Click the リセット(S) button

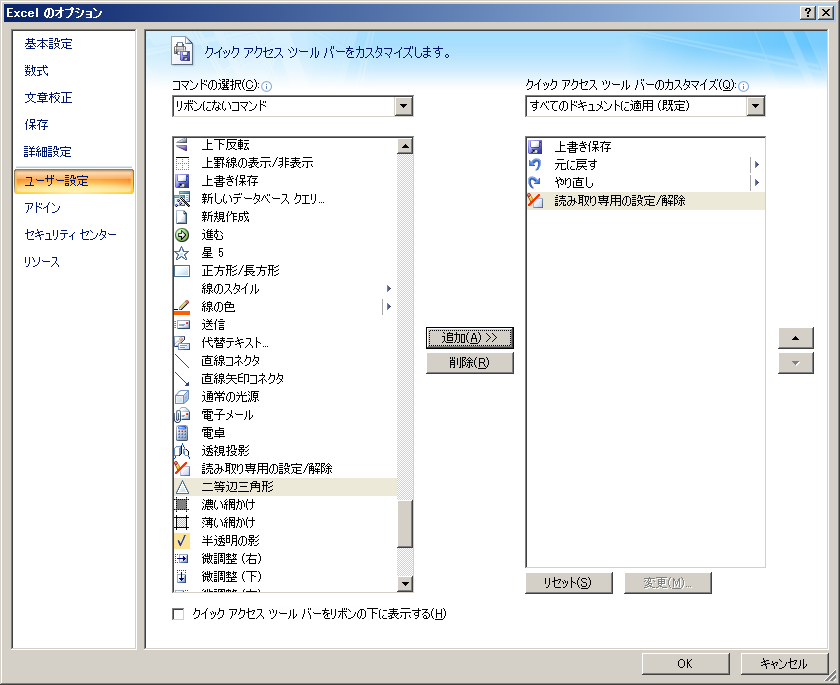[568, 583]
